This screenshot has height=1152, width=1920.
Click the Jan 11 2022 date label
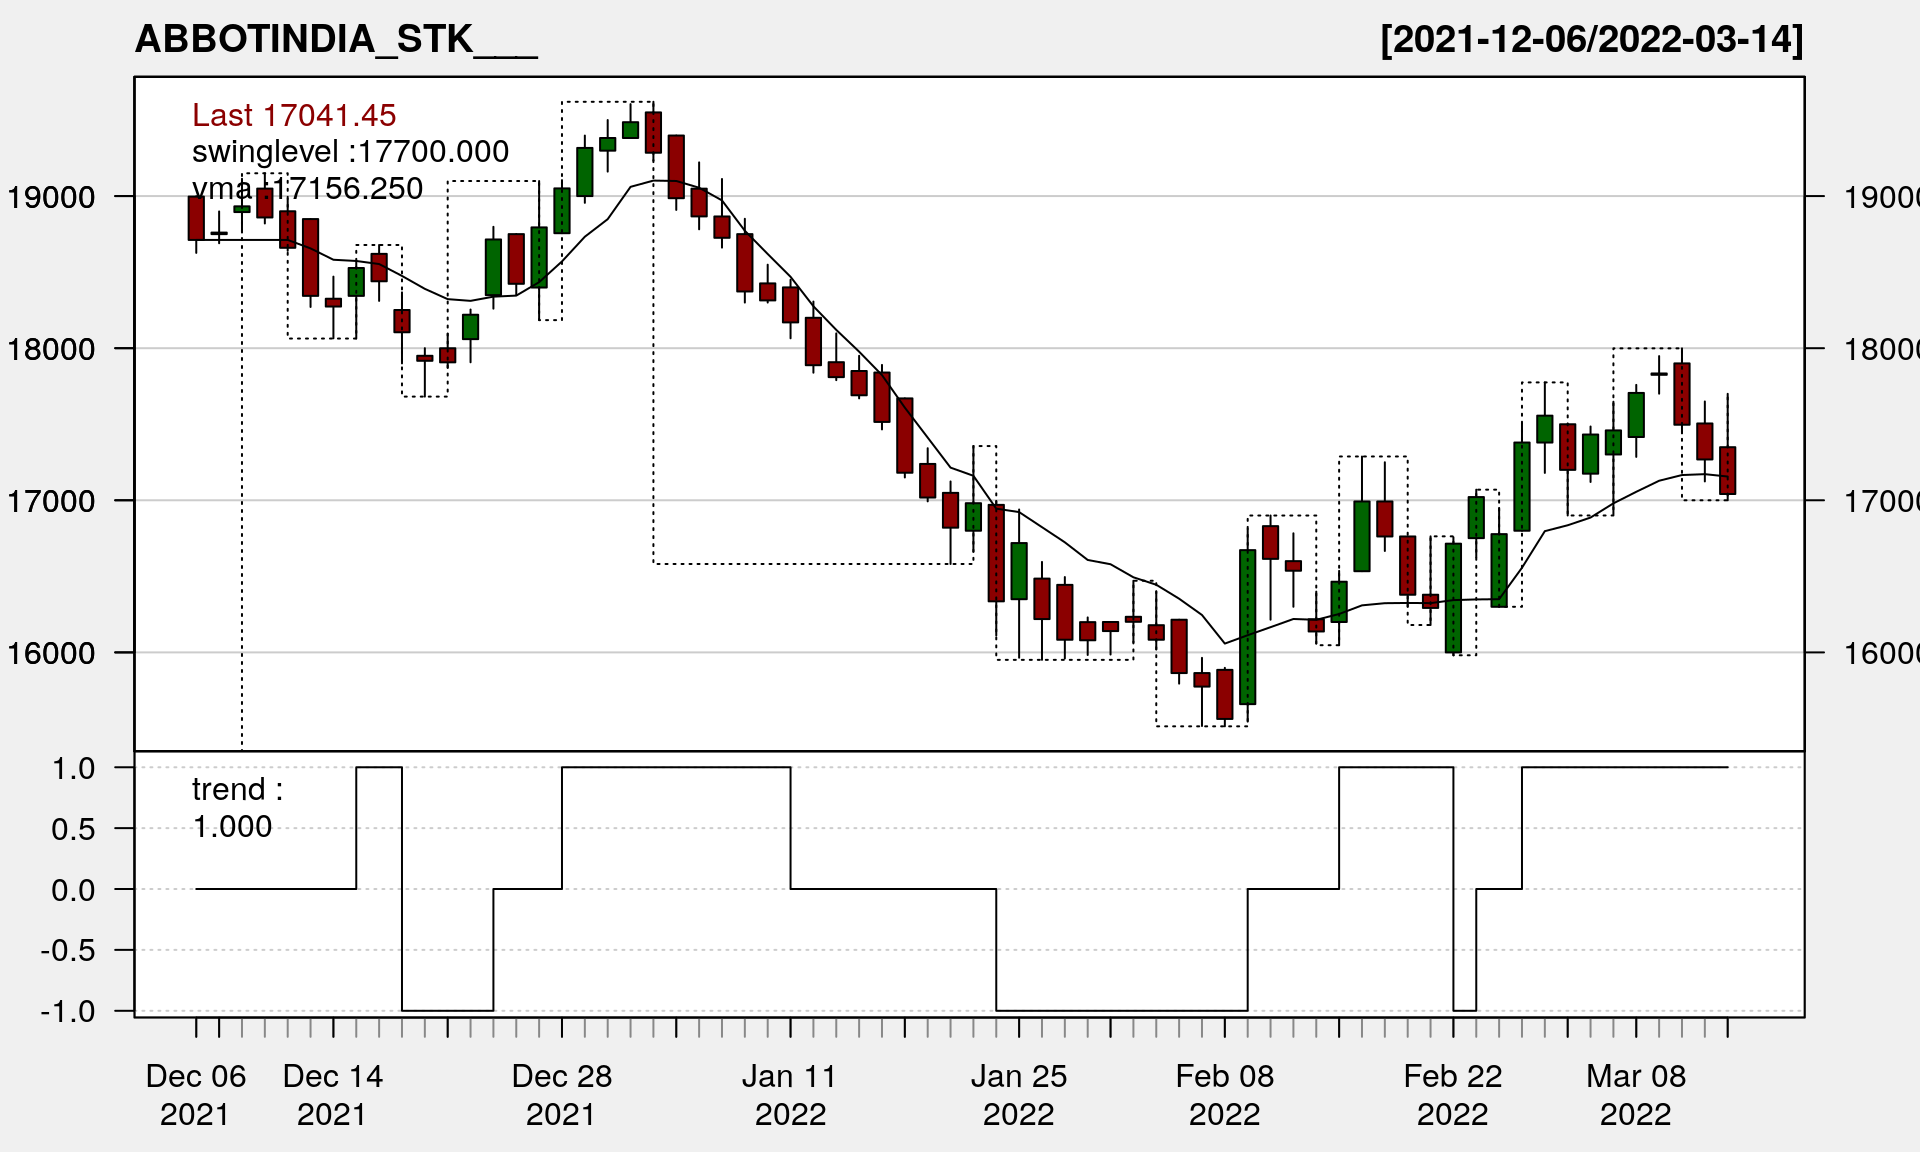tap(790, 1094)
